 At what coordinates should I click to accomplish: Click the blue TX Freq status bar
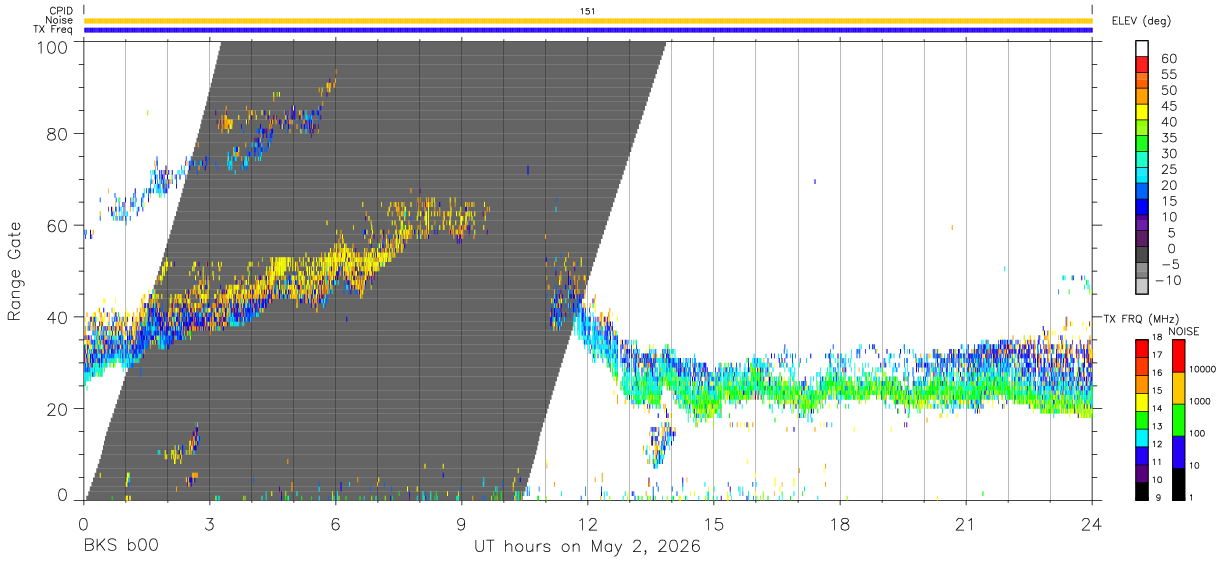coord(588,30)
